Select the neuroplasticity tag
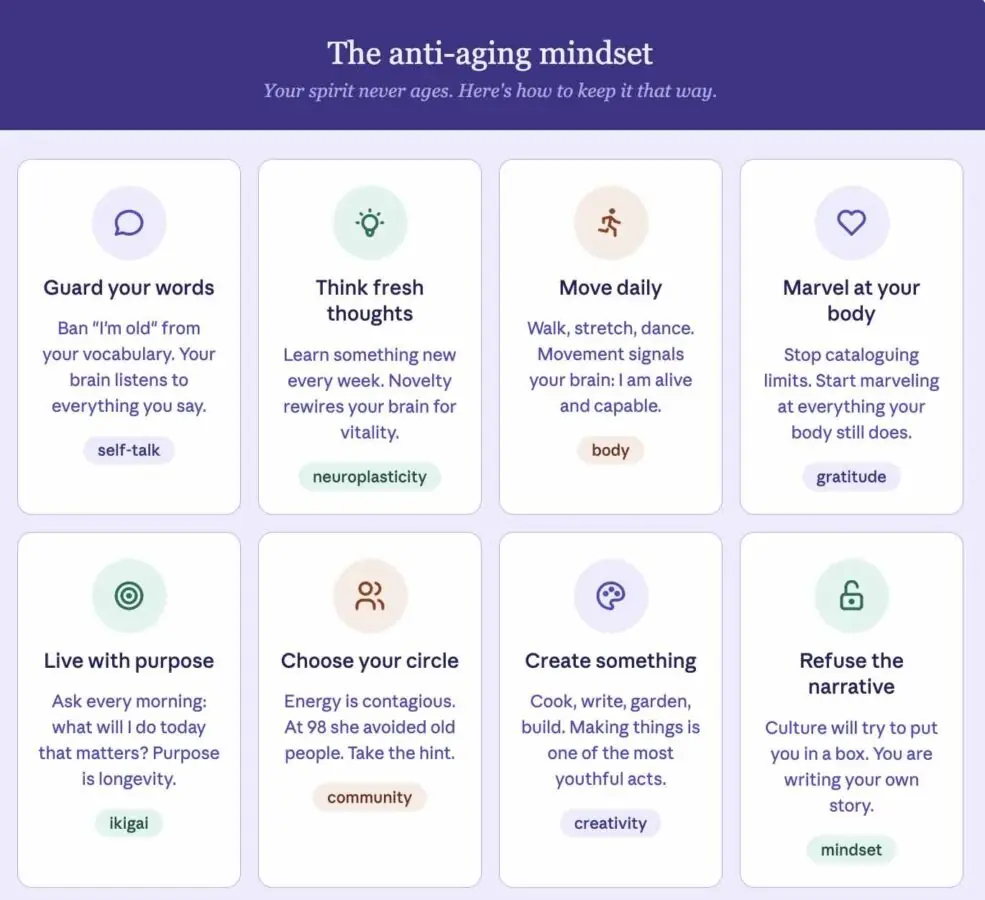Image resolution: width=985 pixels, height=900 pixels. click(x=370, y=477)
